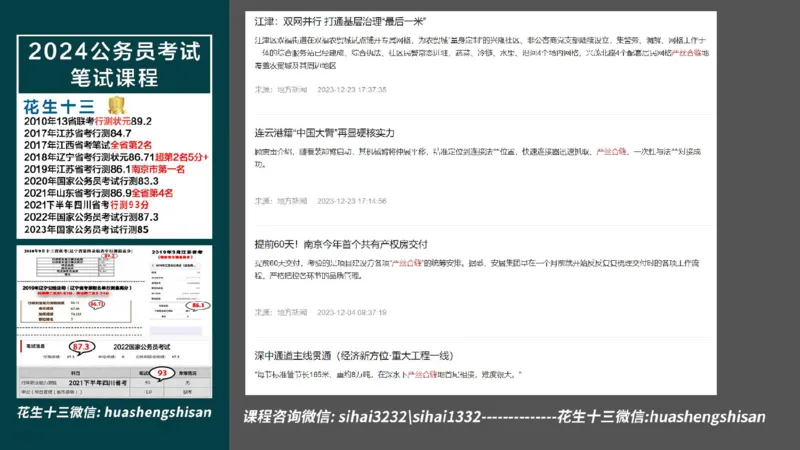This screenshot has width=800, height=450.
Task: Open the 深中通道主线贯通 article headline
Action: [354, 356]
